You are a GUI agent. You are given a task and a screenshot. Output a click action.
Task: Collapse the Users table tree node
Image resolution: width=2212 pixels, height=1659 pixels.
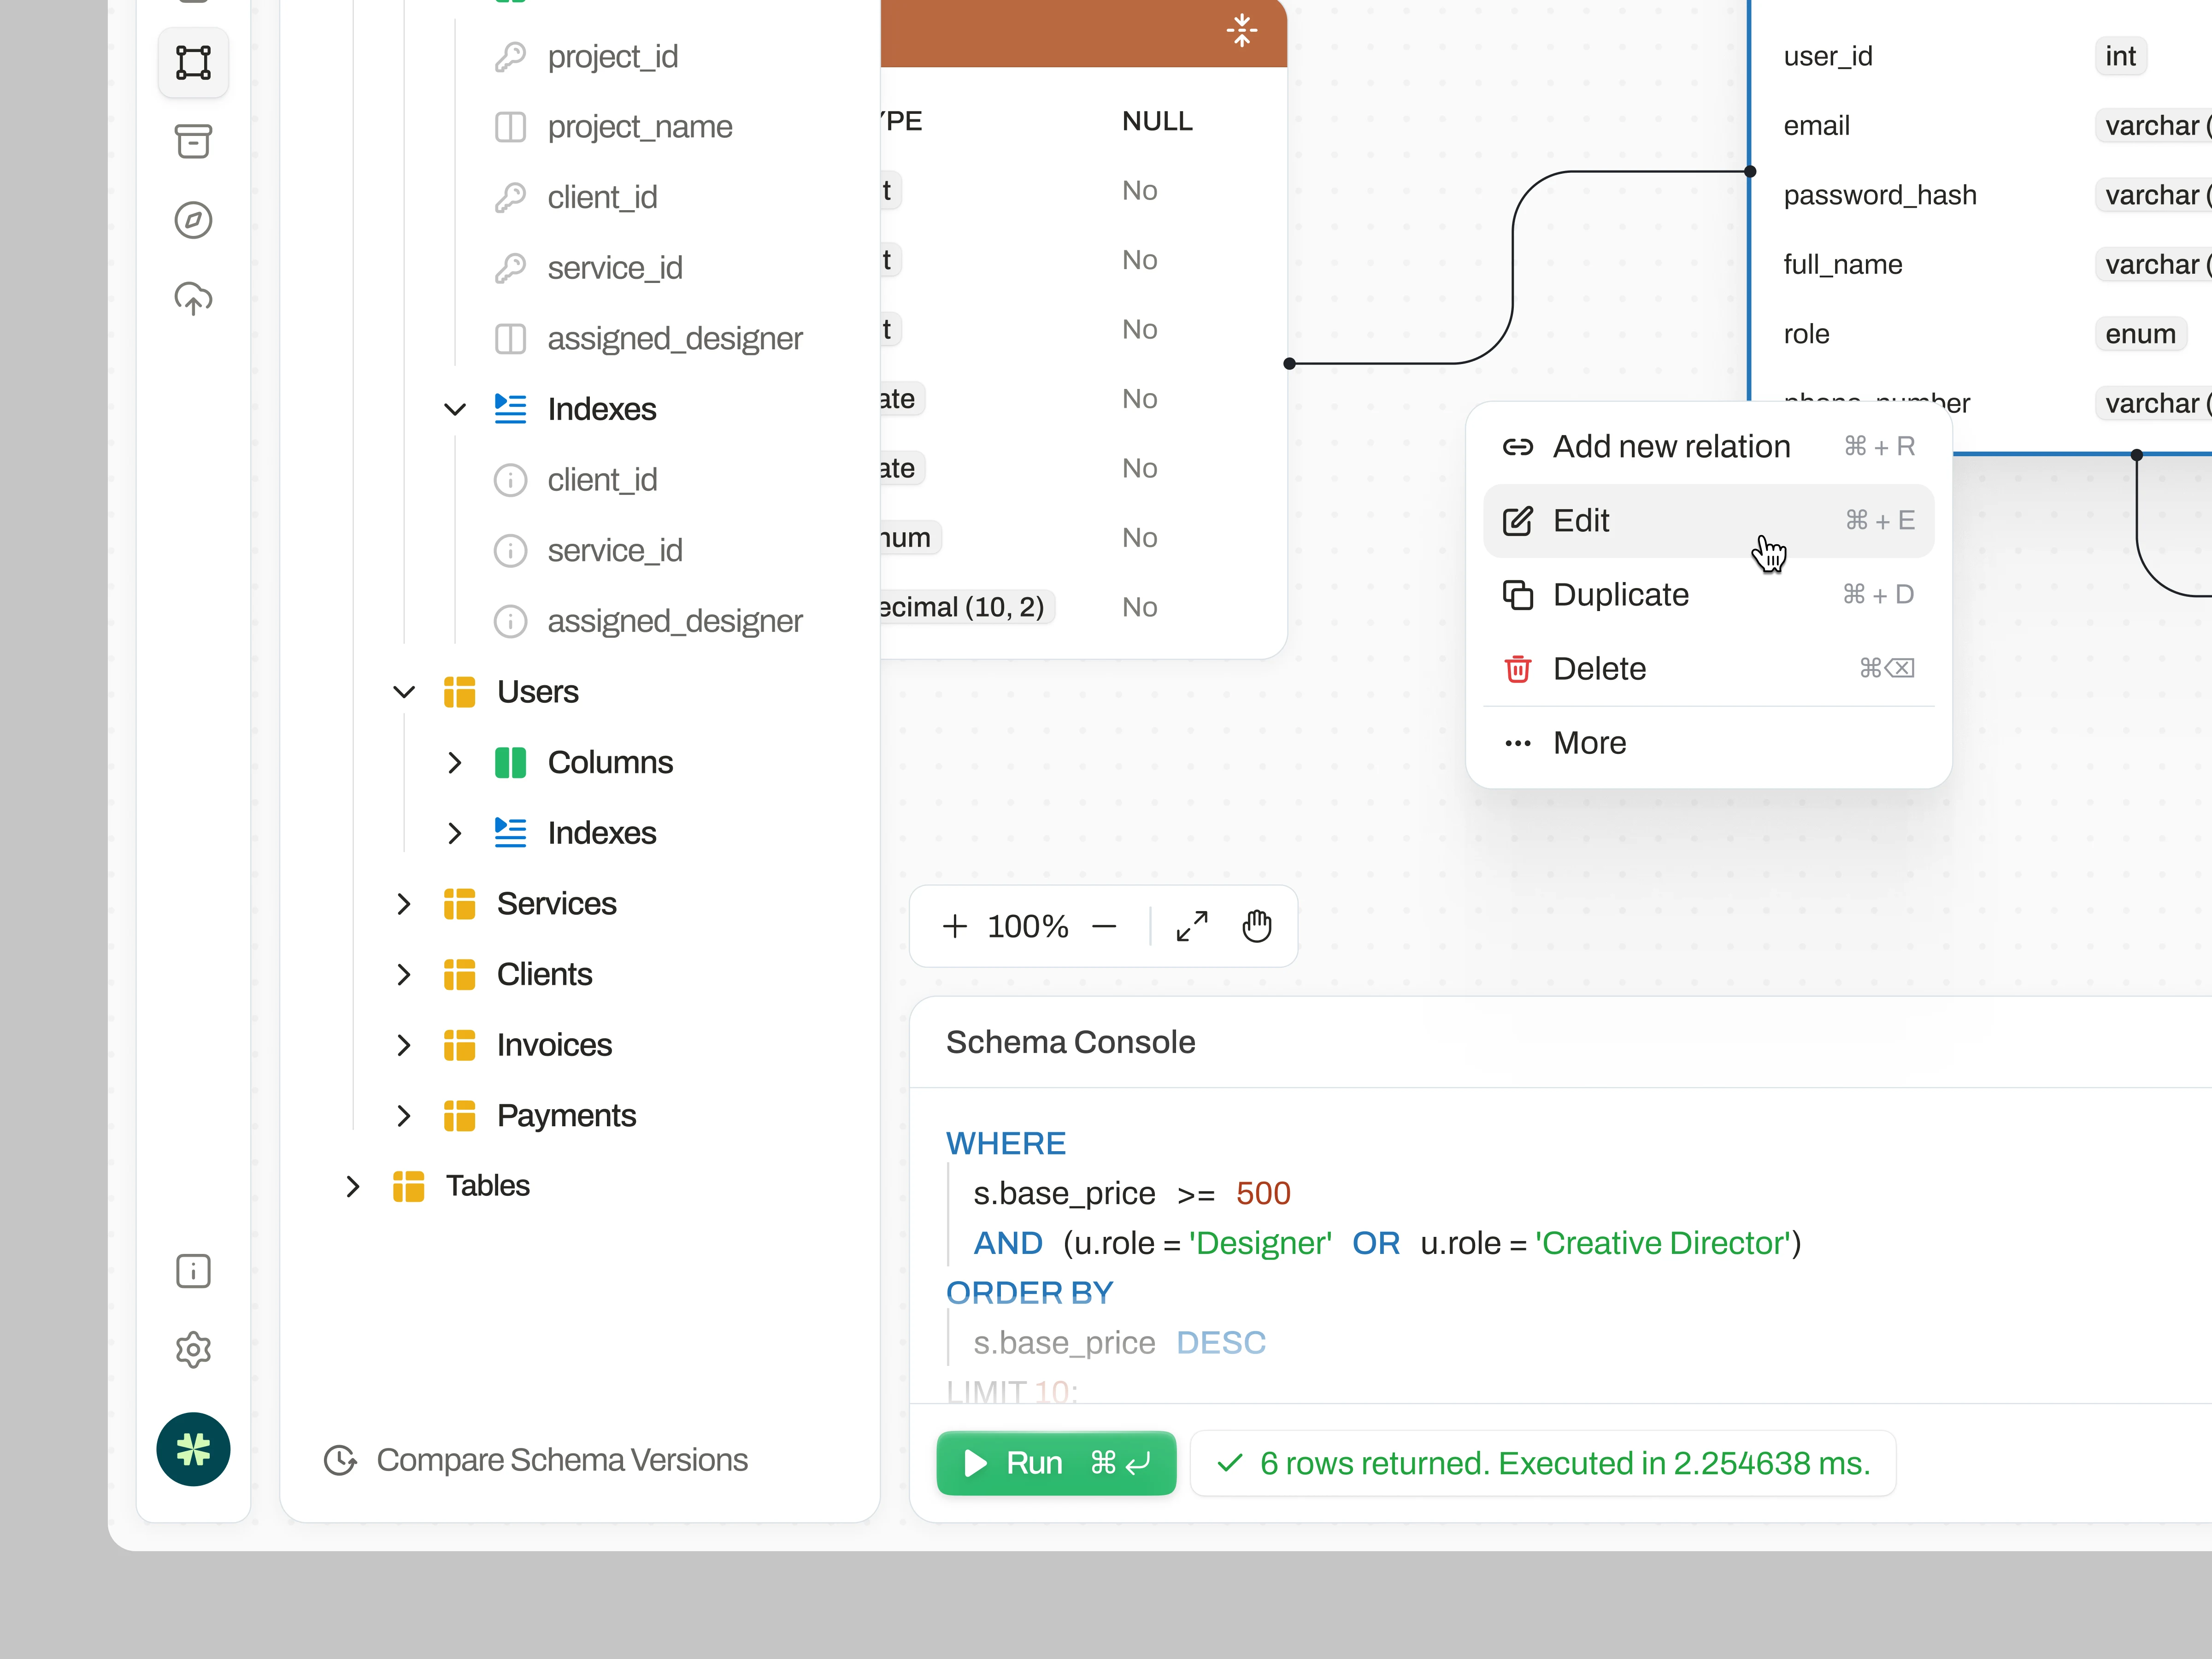tap(404, 692)
